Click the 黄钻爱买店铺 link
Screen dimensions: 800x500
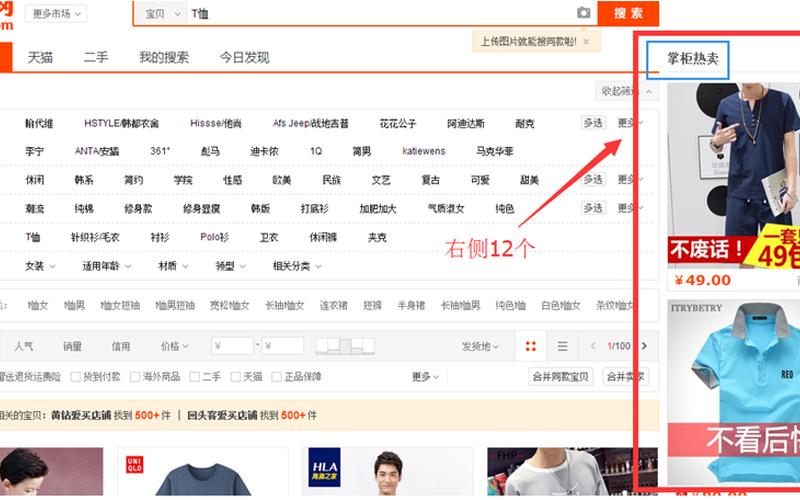tap(81, 415)
